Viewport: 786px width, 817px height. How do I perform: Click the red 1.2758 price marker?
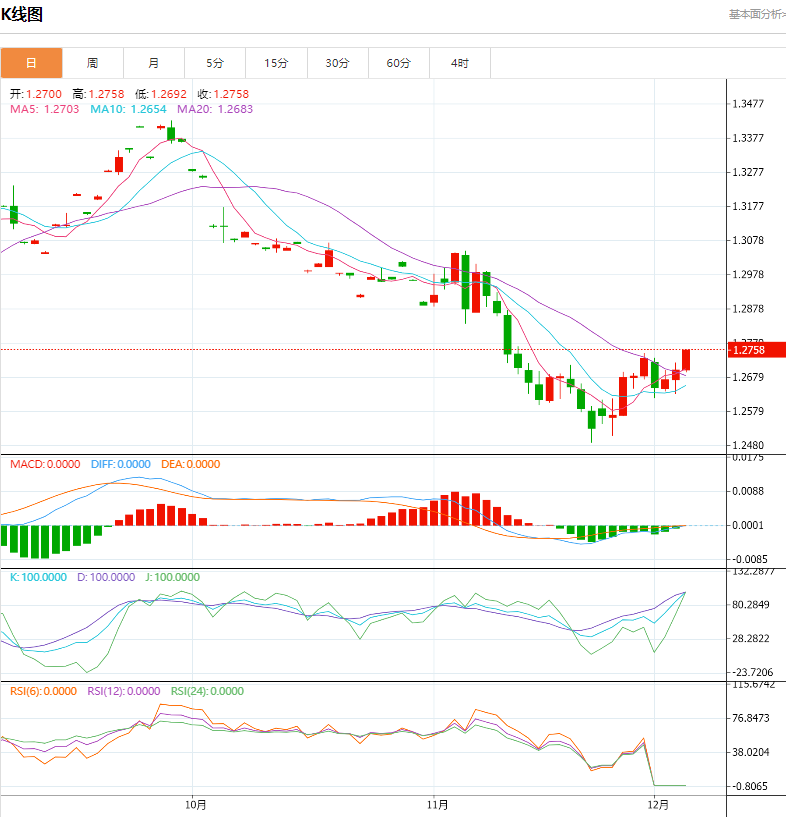click(756, 350)
